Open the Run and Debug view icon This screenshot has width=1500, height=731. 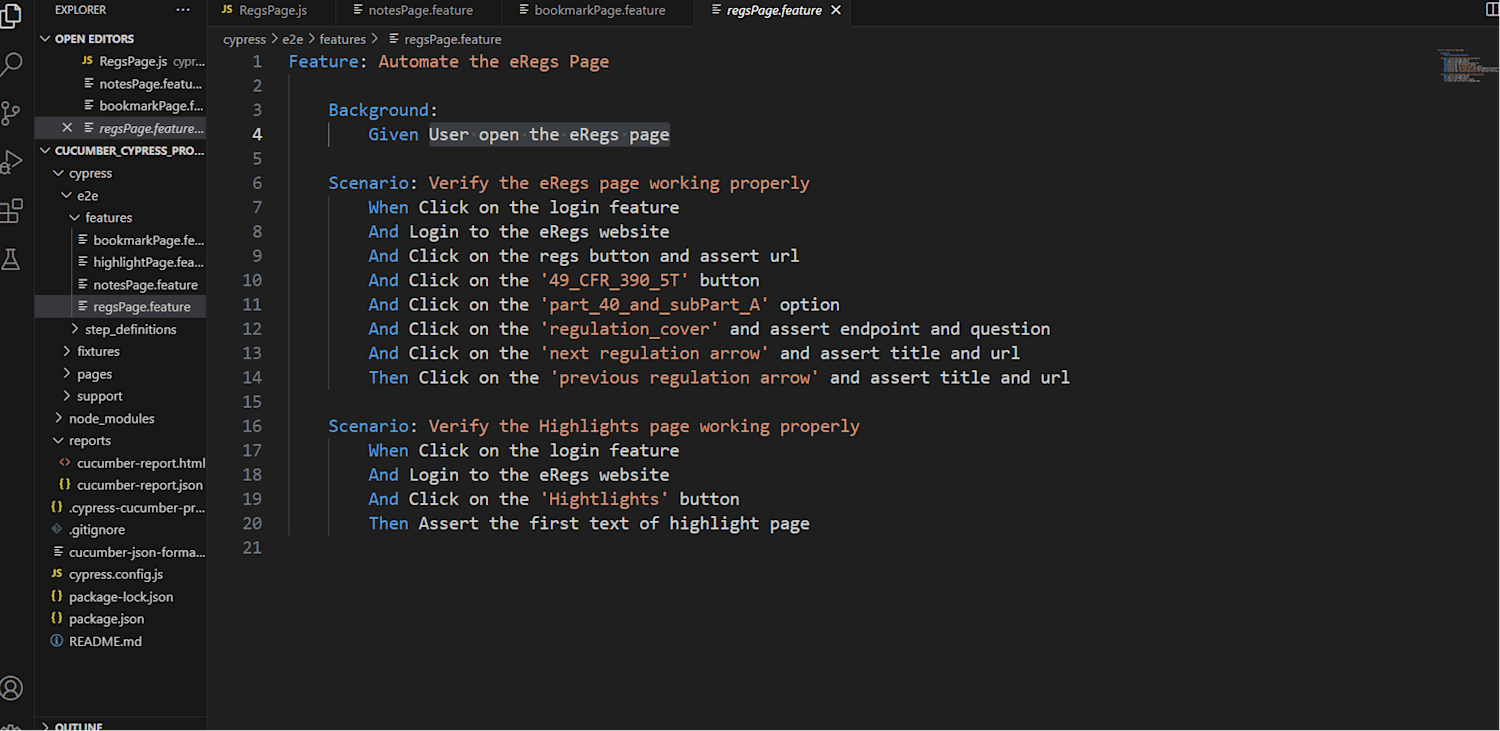pyautogui.click(x=11, y=162)
